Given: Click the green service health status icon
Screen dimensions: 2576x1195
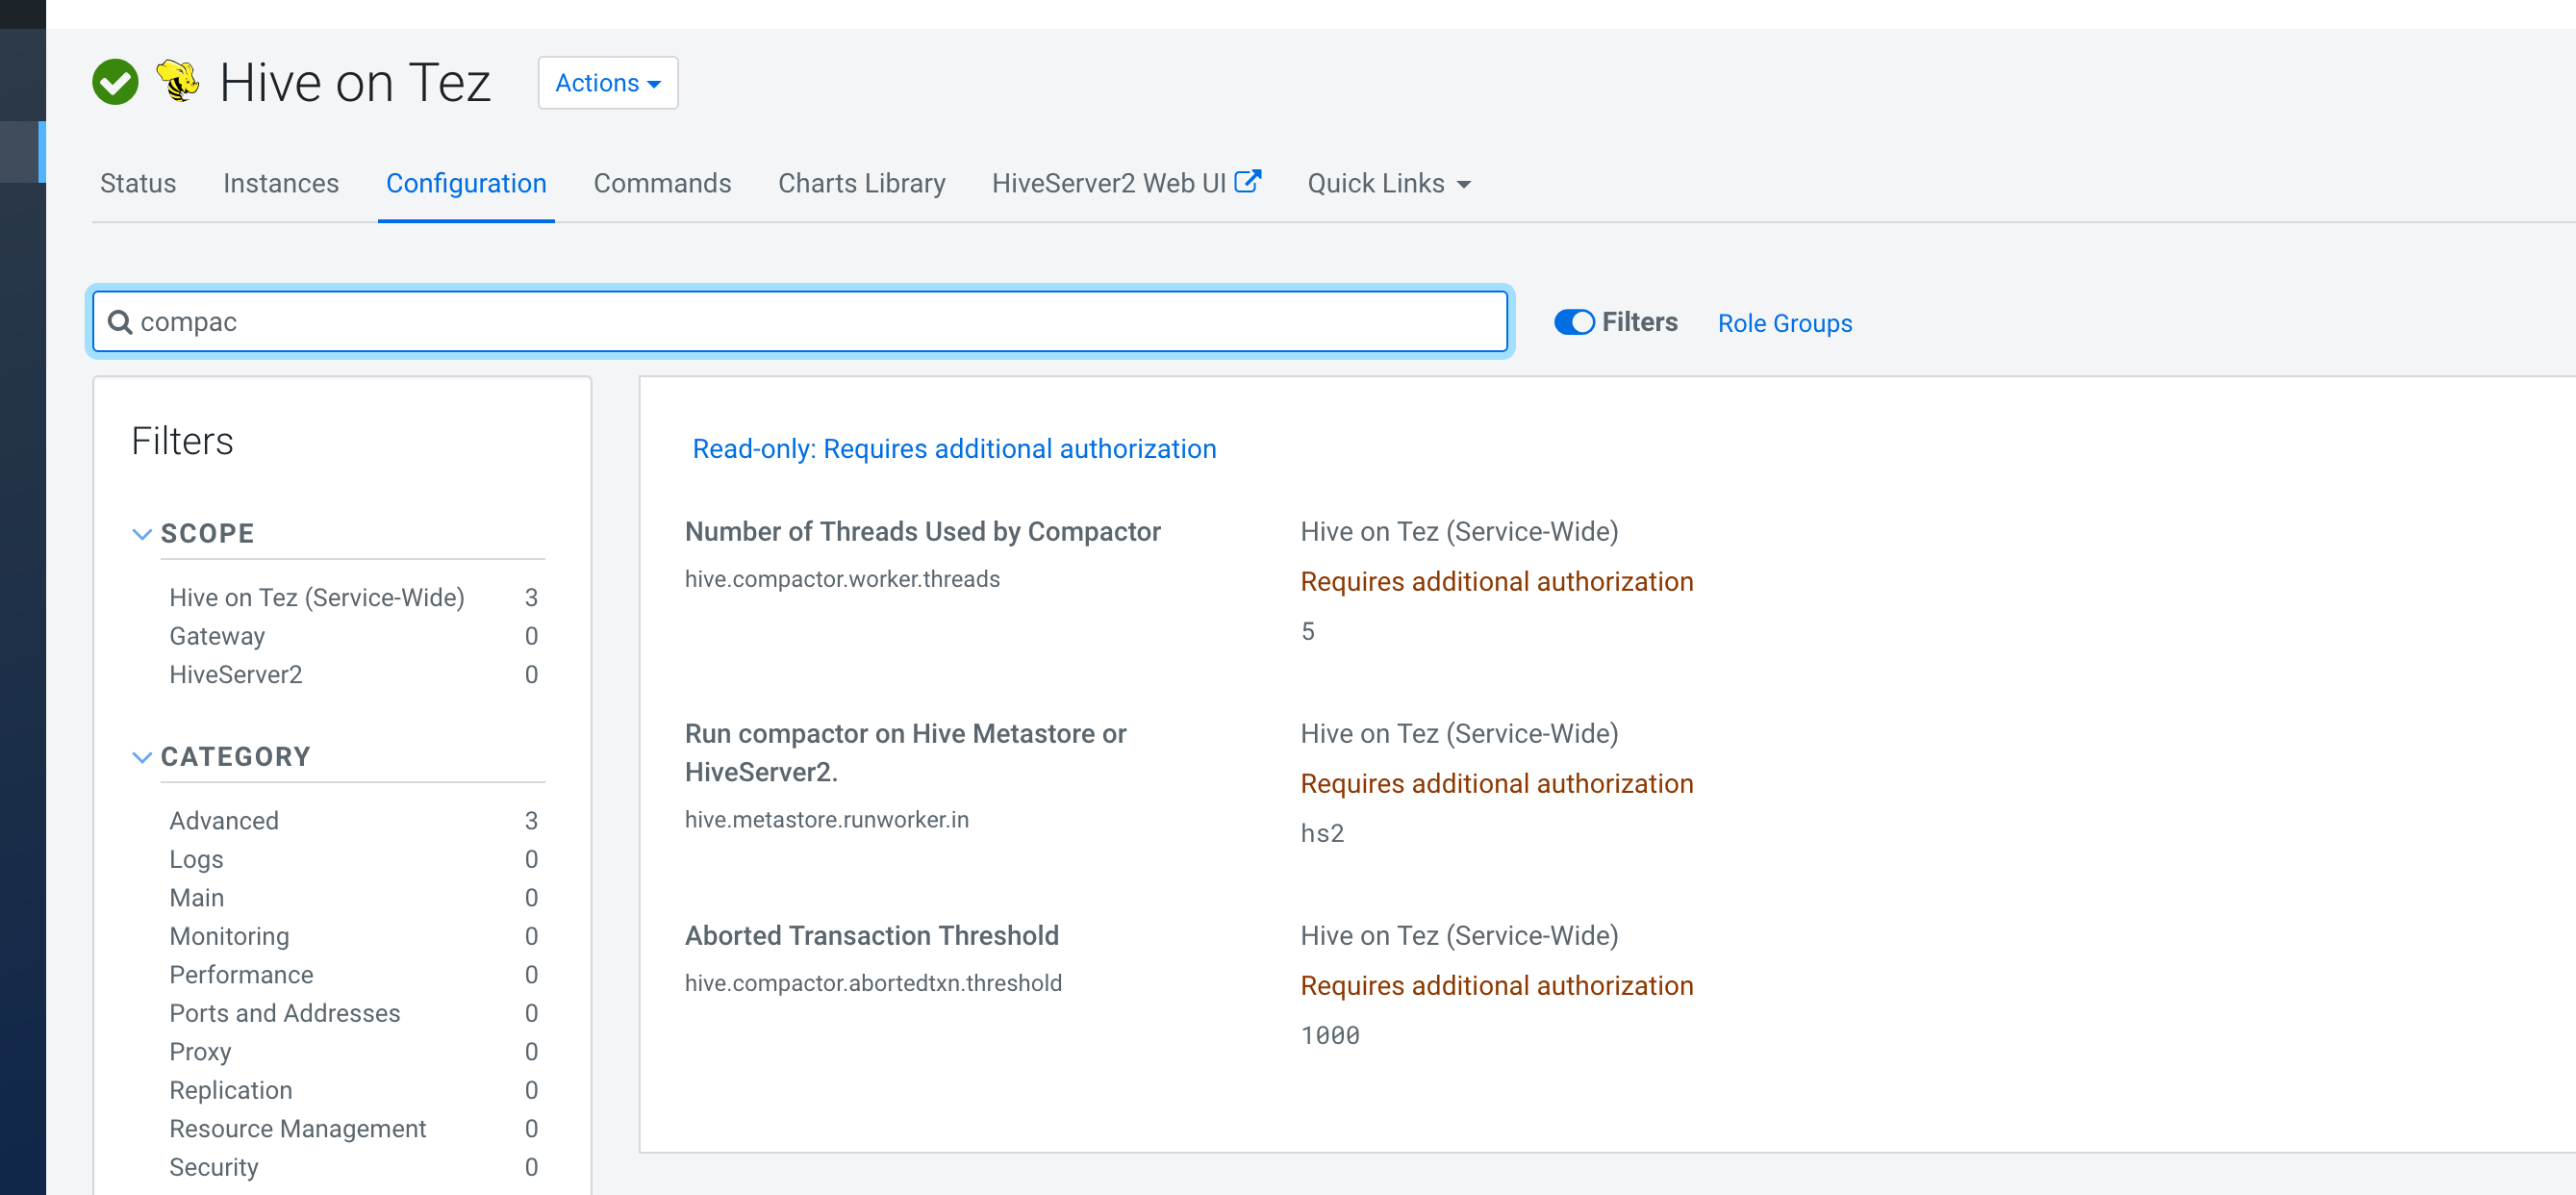Looking at the screenshot, I should 115,81.
